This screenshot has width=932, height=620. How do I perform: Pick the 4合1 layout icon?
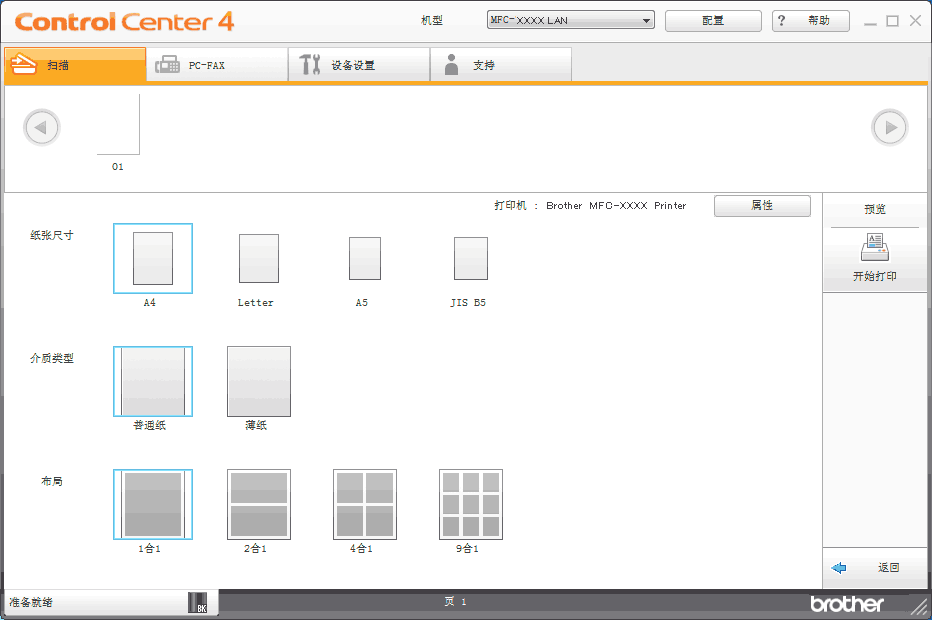pyautogui.click(x=364, y=504)
